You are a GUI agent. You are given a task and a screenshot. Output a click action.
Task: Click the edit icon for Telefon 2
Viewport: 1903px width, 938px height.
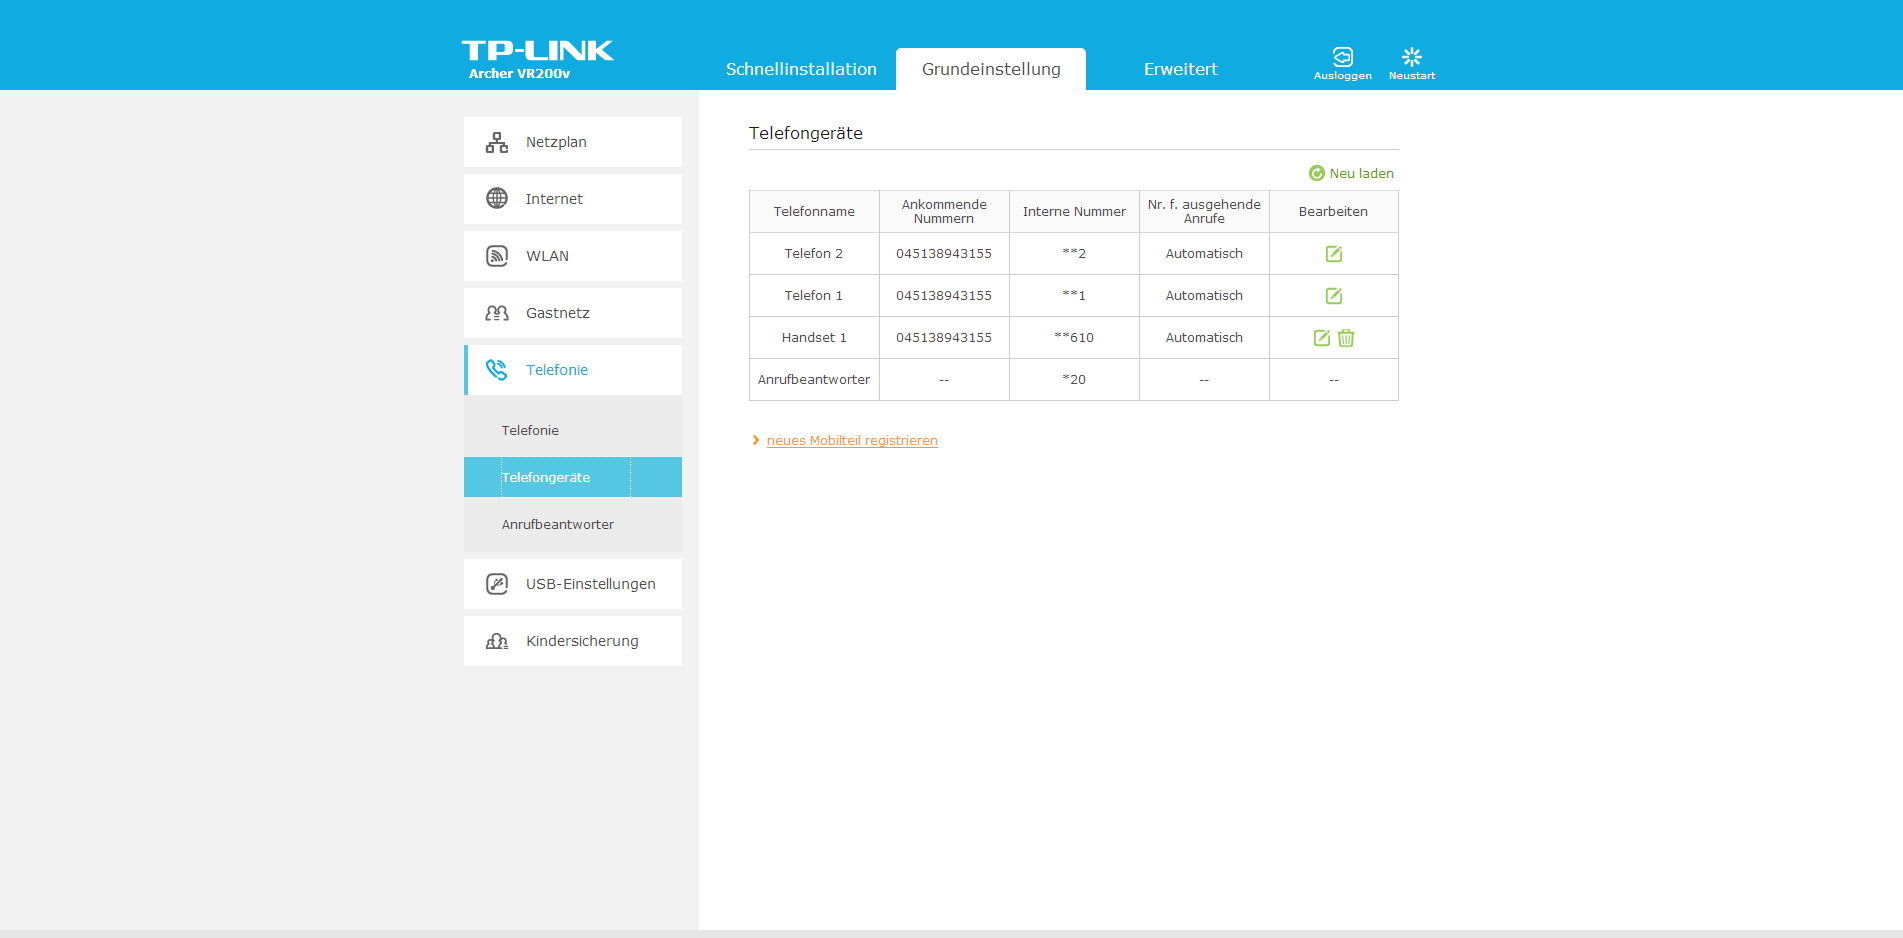pyautogui.click(x=1333, y=254)
